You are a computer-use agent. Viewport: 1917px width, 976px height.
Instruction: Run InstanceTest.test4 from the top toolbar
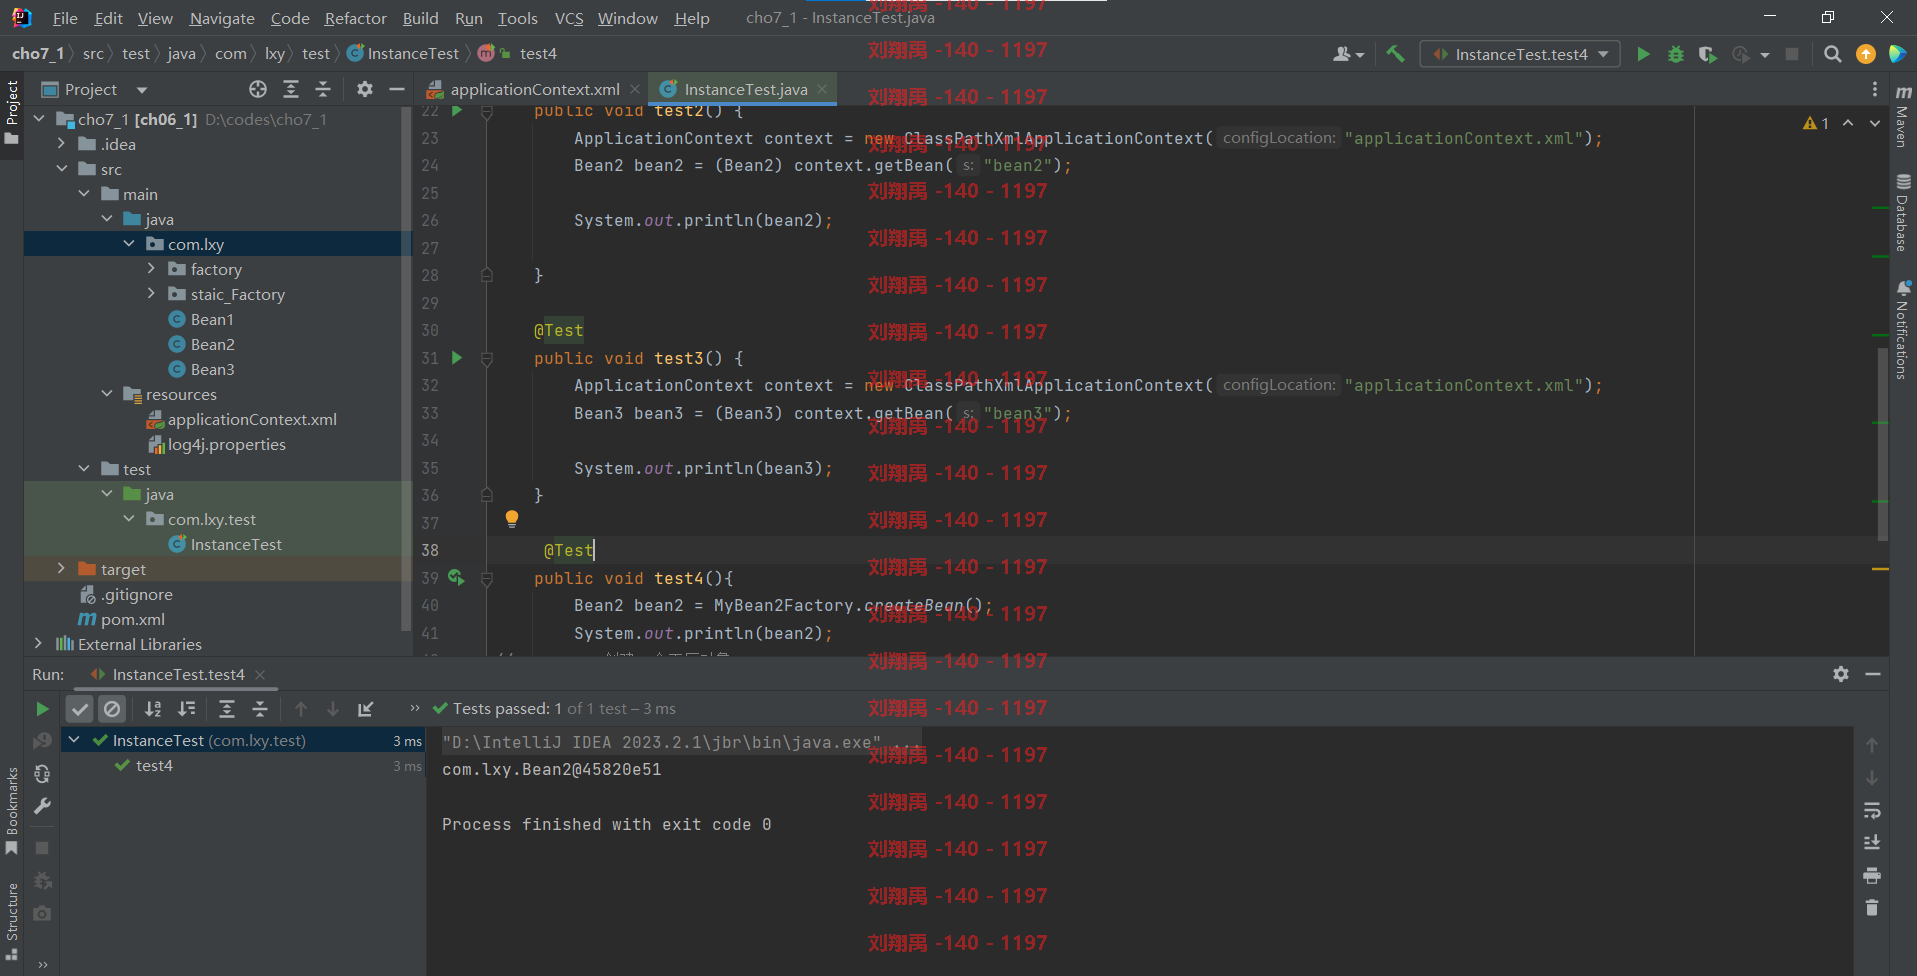coord(1642,54)
